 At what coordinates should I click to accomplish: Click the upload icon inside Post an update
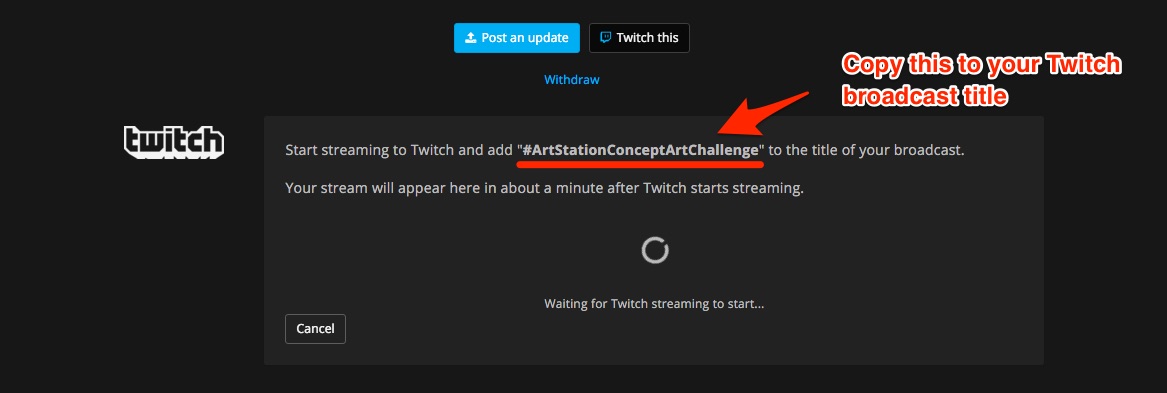[x=470, y=37]
